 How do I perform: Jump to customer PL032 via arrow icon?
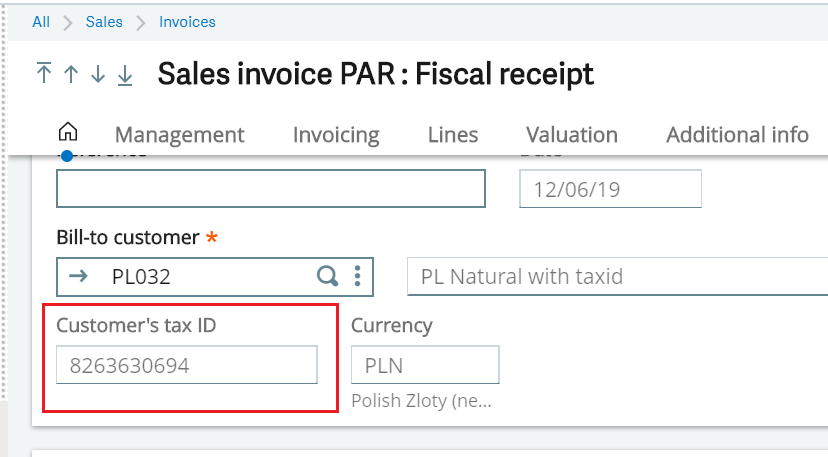point(78,276)
